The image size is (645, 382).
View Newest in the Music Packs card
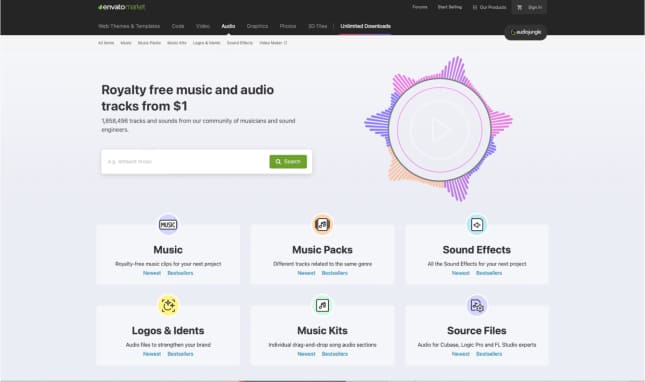click(x=306, y=273)
